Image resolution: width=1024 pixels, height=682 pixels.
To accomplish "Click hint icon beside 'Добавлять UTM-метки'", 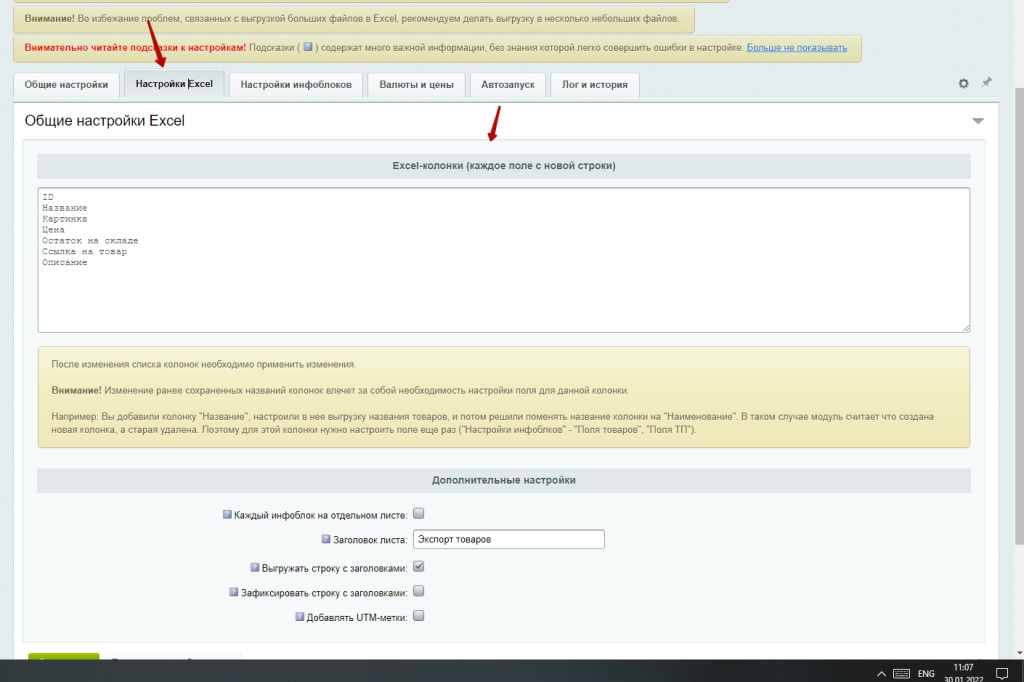I will [300, 616].
